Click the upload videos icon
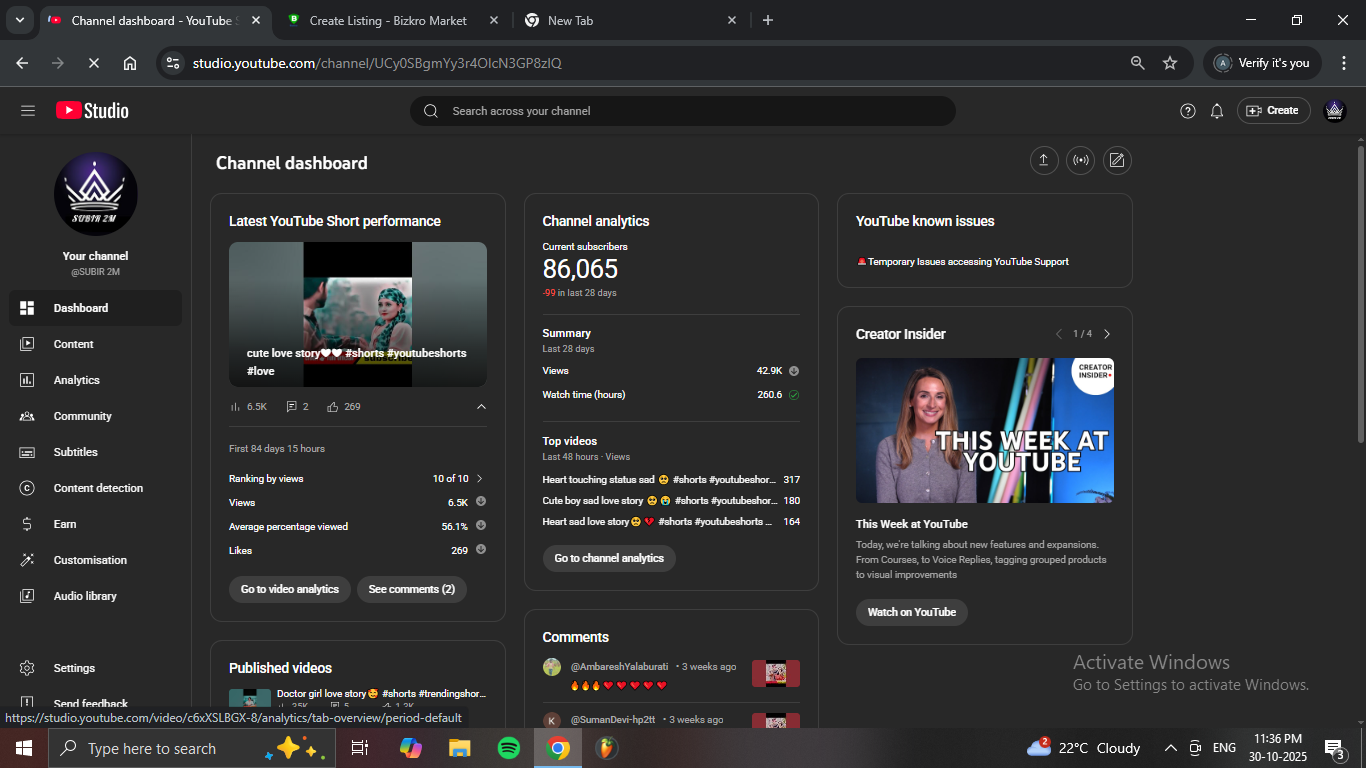Image resolution: width=1366 pixels, height=768 pixels. pyautogui.click(x=1044, y=161)
